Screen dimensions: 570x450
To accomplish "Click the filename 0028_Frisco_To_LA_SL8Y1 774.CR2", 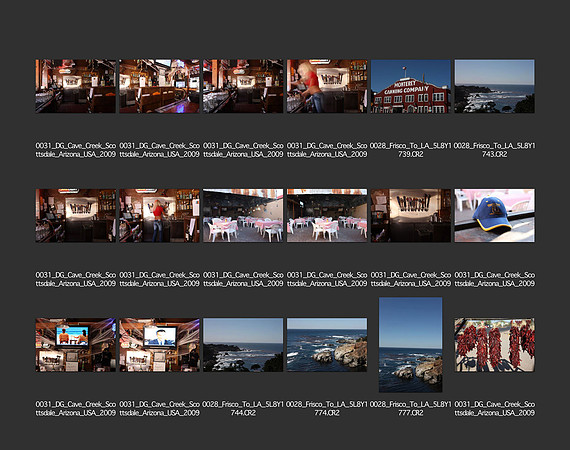I will [x=327, y=409].
